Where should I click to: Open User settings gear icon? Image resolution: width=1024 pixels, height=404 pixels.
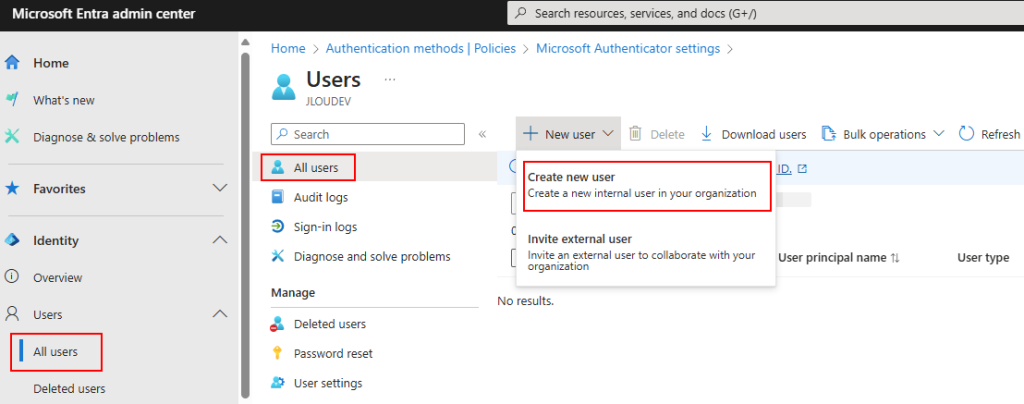point(278,382)
